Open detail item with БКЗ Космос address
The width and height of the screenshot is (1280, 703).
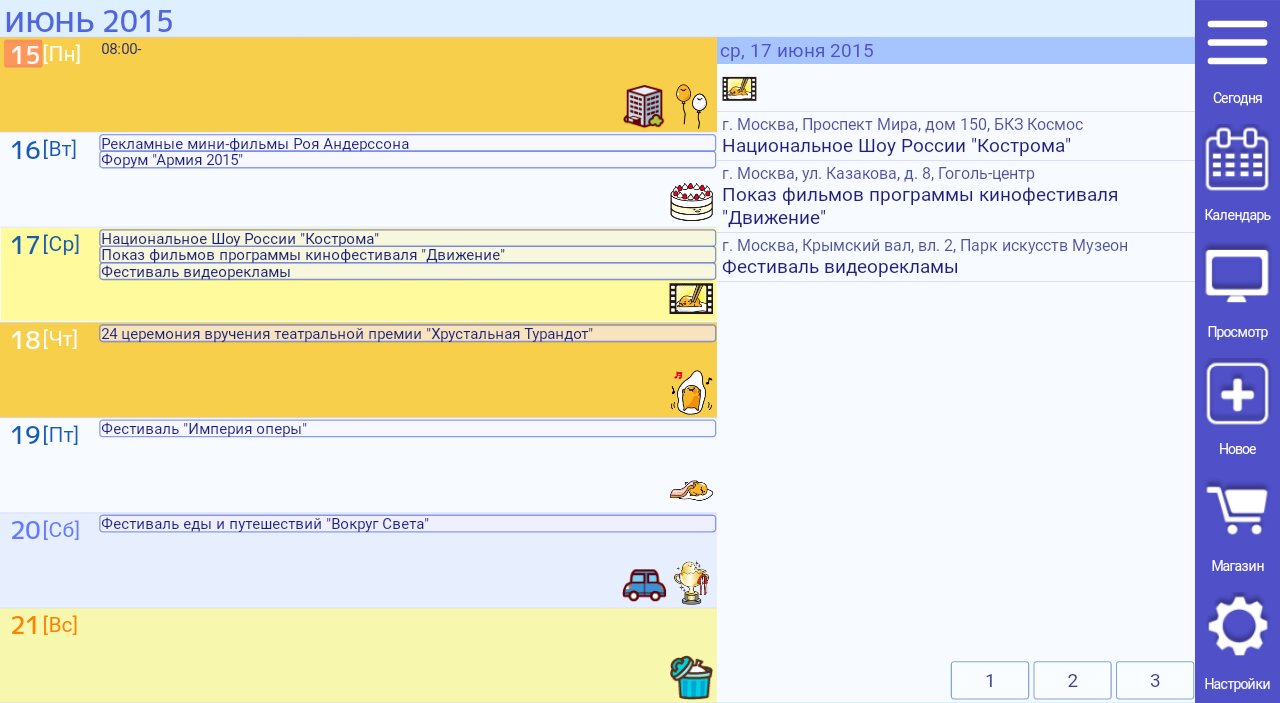pos(956,136)
